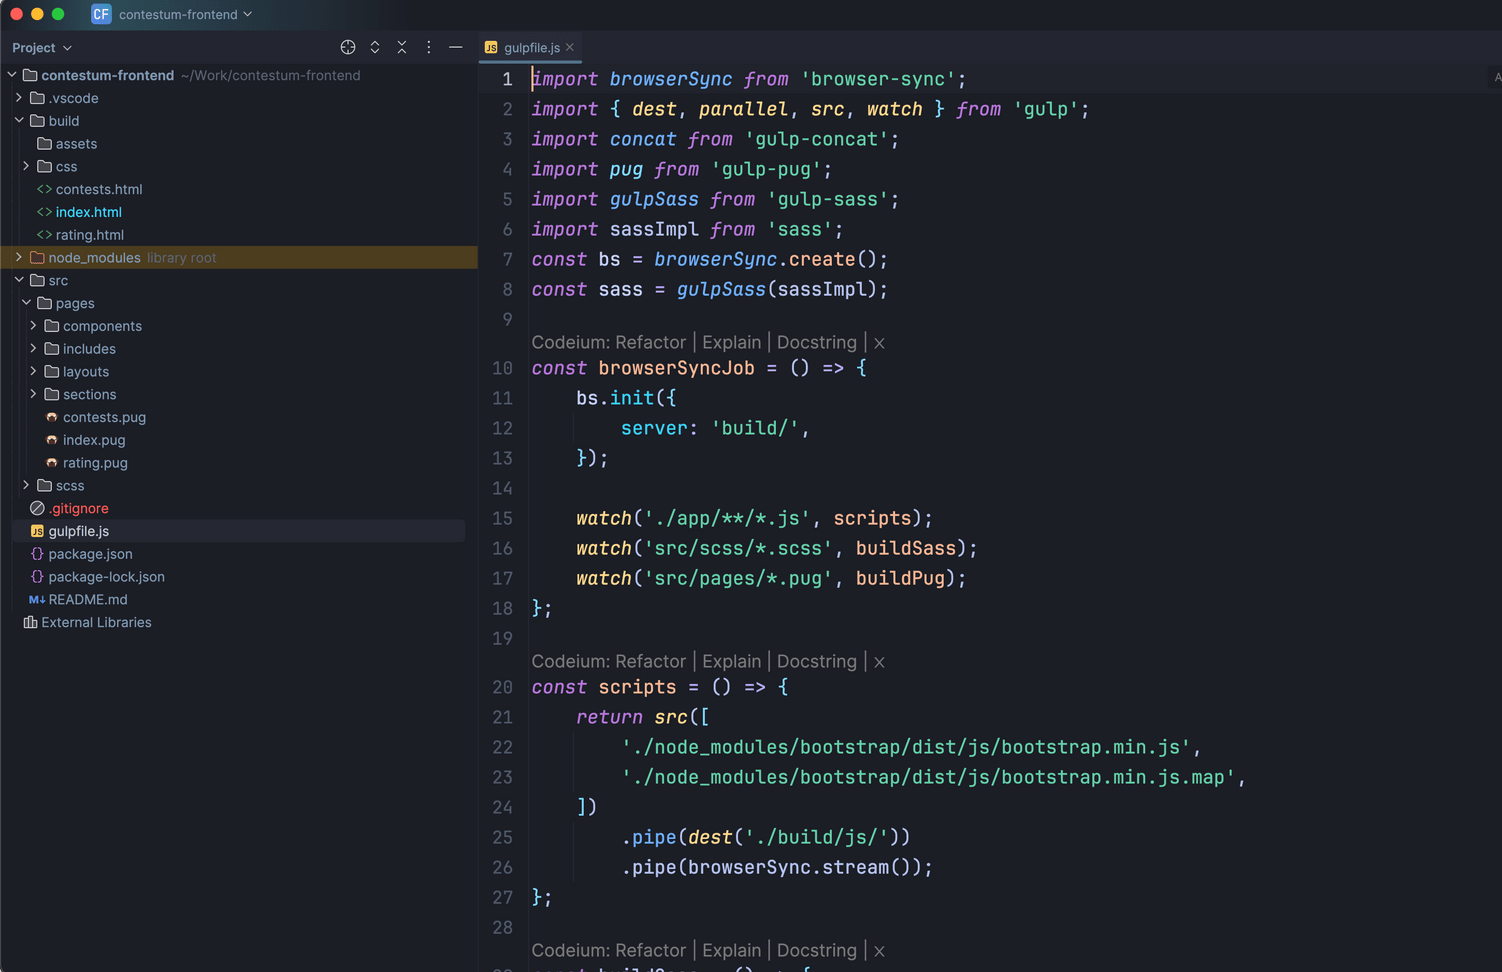The height and width of the screenshot is (972, 1502).
Task: Click Refactor above scripts function
Action: click(650, 661)
